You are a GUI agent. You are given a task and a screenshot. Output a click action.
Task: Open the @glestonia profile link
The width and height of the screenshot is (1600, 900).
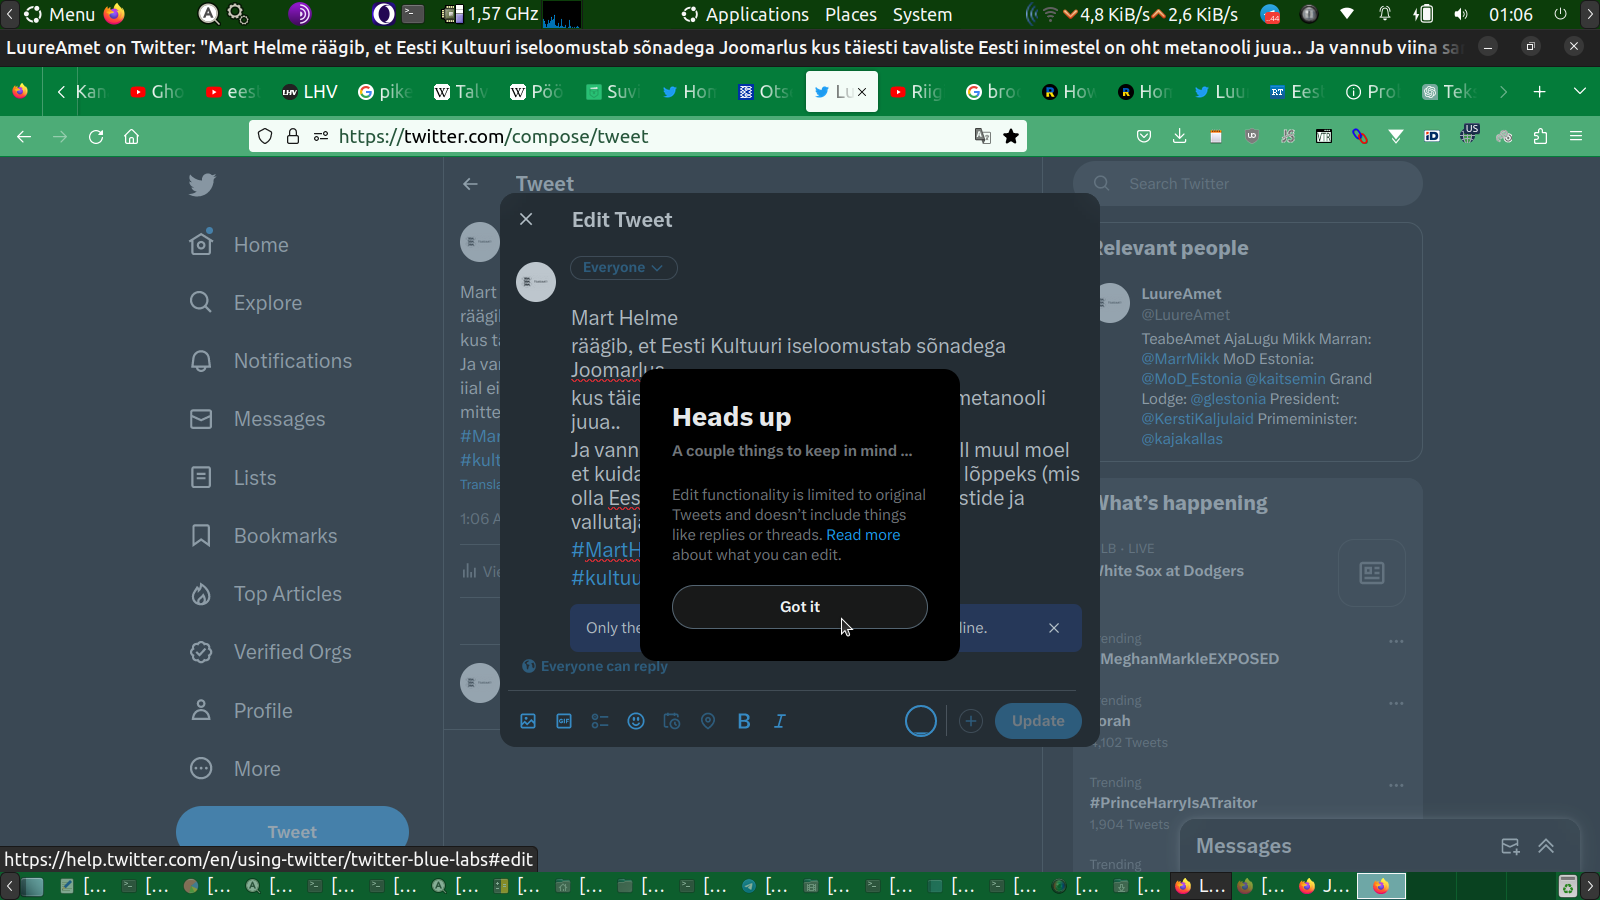(x=1228, y=399)
